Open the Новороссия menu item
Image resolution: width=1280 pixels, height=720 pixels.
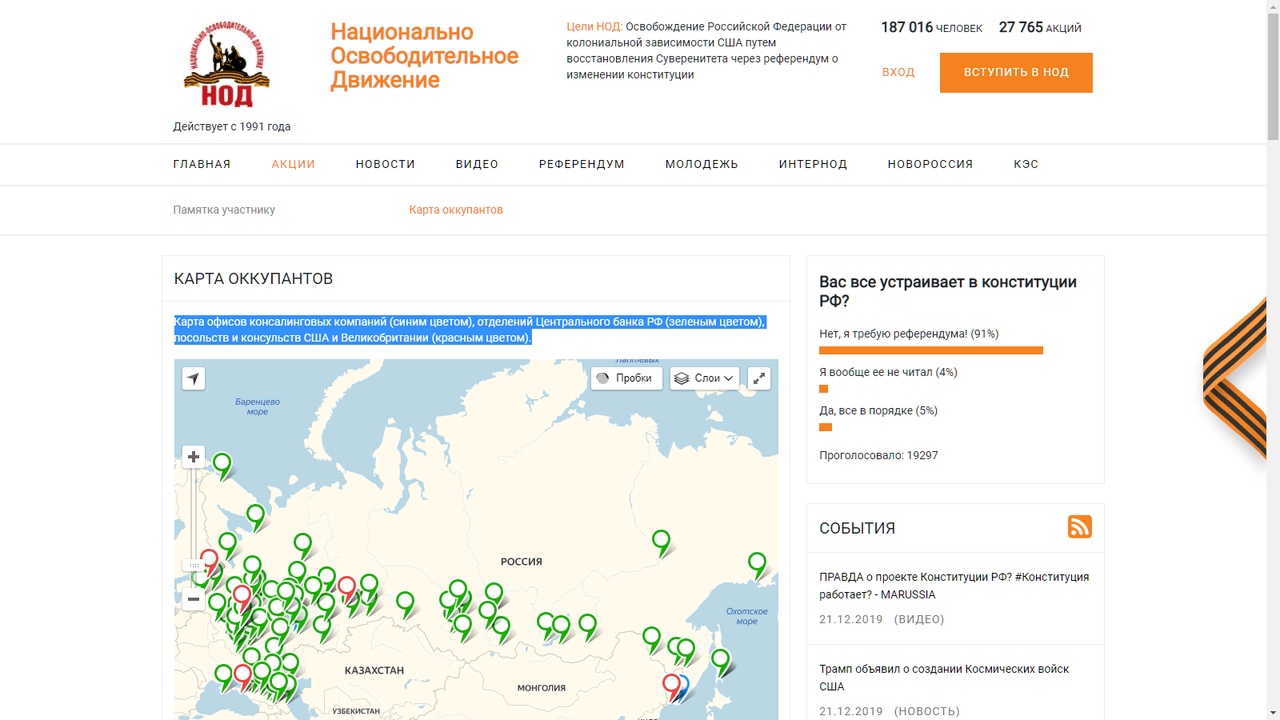point(930,164)
